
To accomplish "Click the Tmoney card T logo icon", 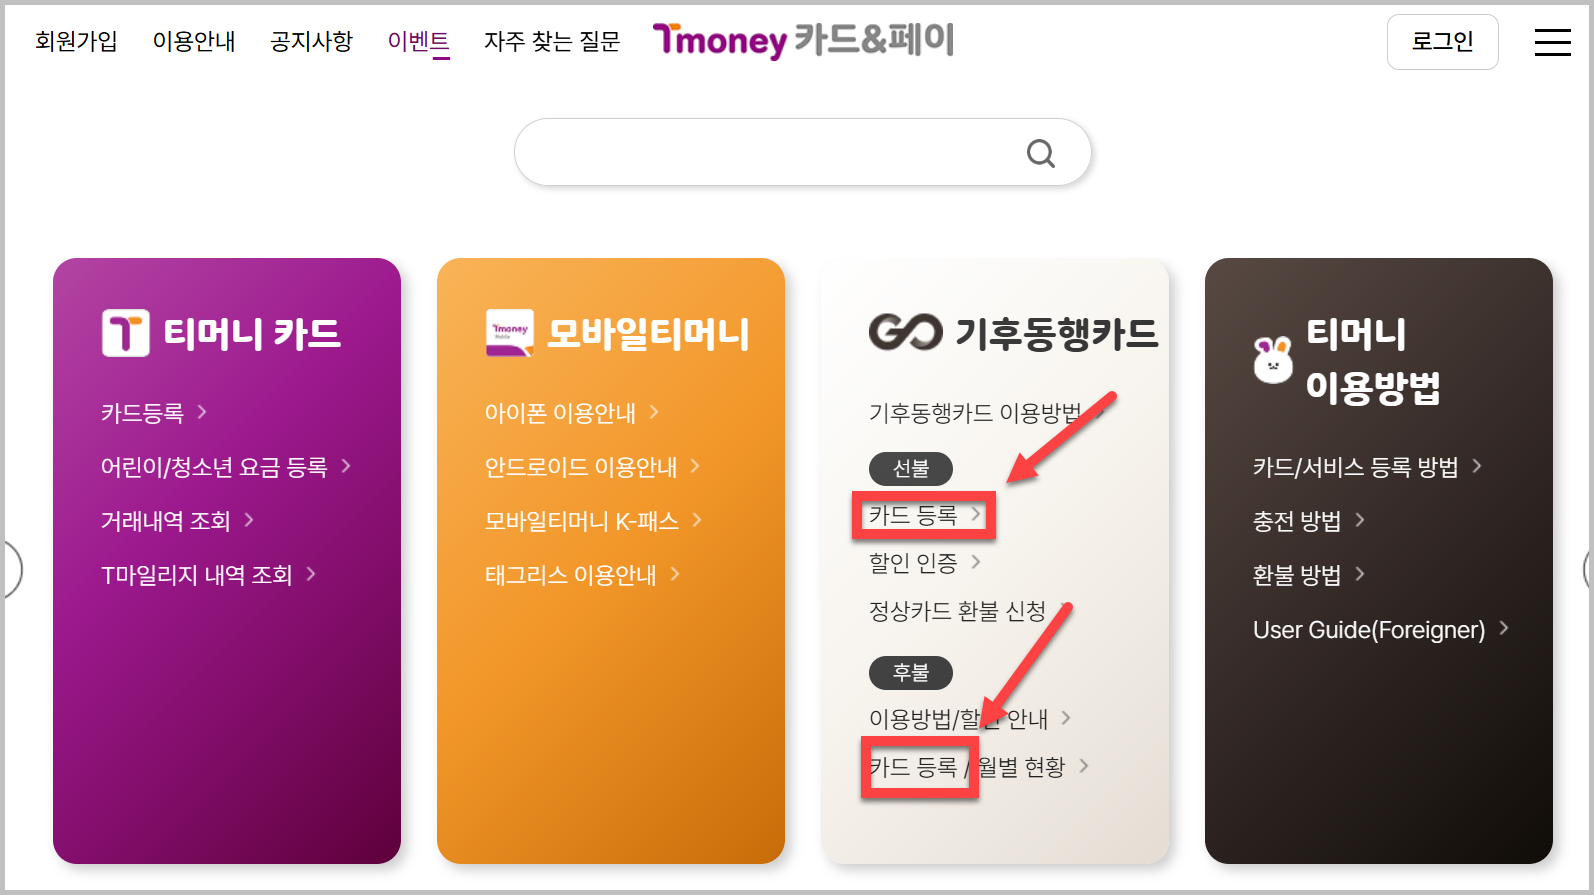I will click(126, 333).
